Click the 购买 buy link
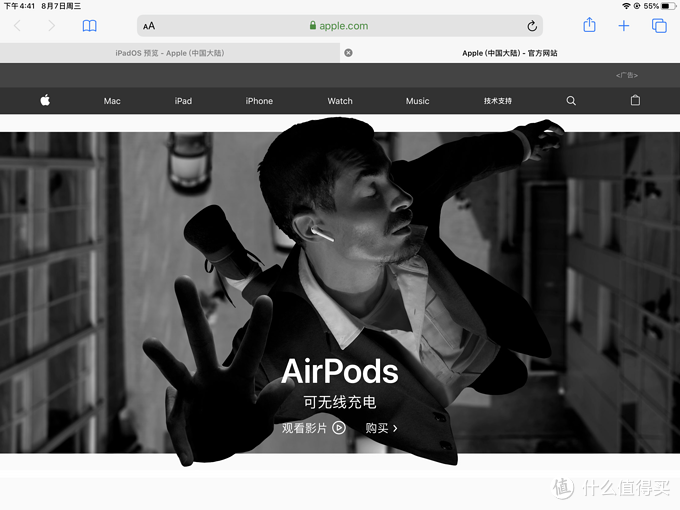 click(x=381, y=428)
